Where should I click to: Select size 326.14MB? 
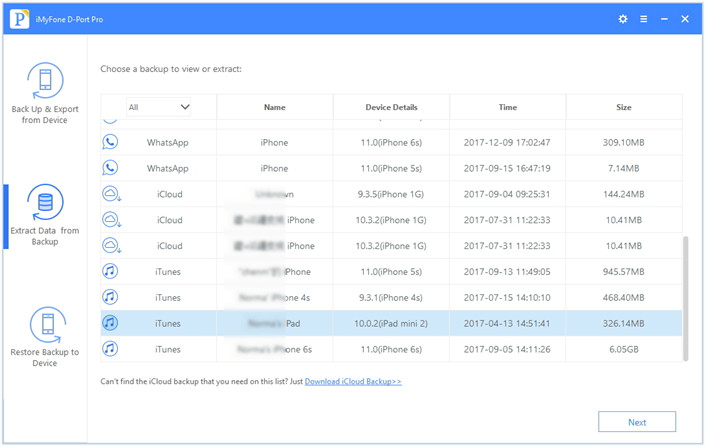624,323
